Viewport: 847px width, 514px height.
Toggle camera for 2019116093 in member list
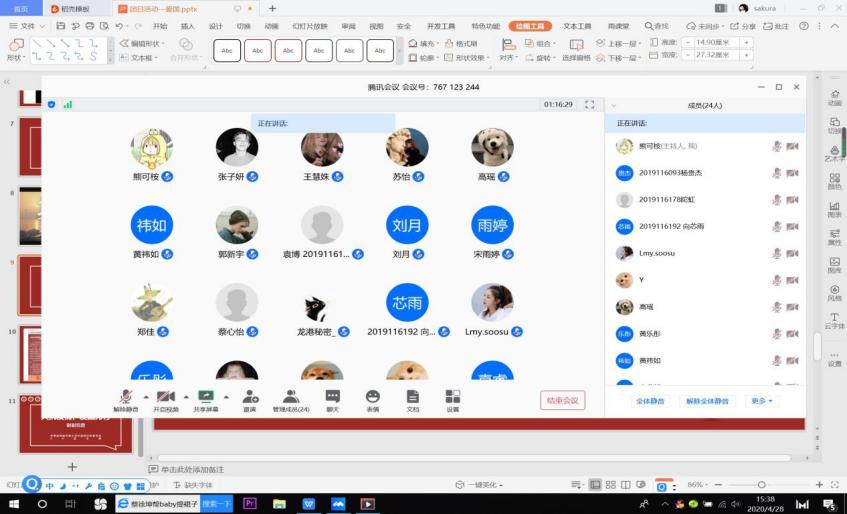tap(792, 173)
